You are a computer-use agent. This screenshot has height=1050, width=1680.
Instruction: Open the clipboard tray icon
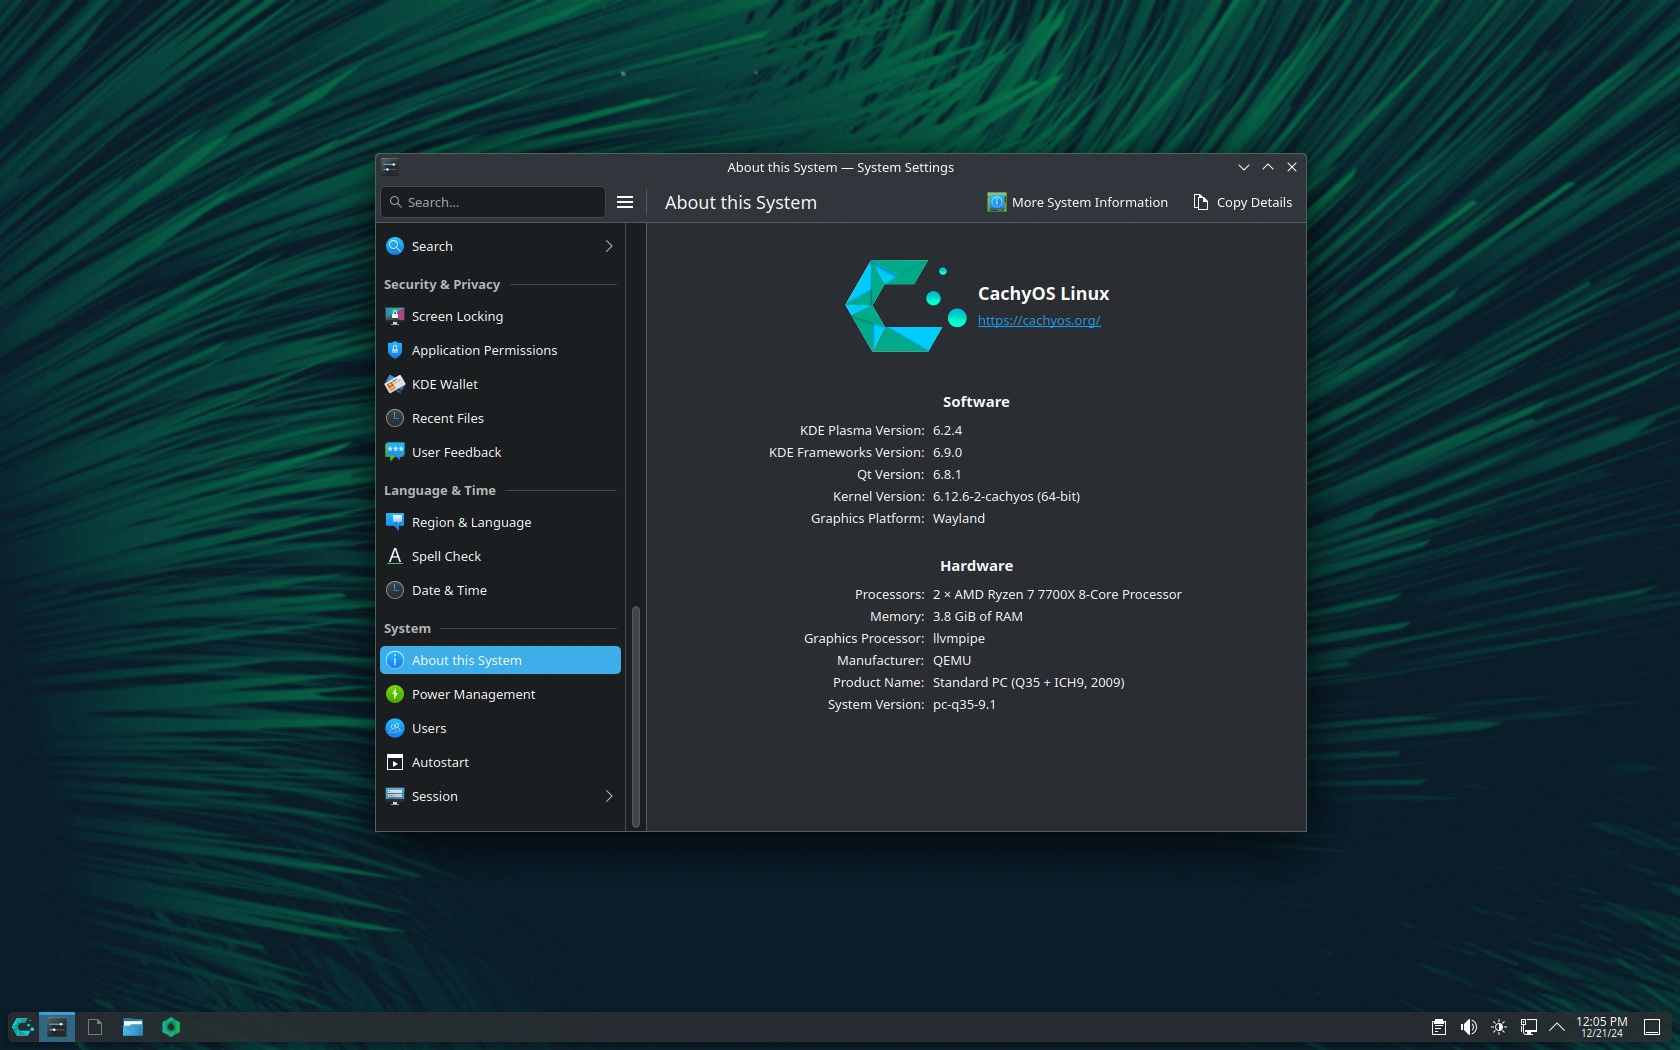tap(1438, 1027)
